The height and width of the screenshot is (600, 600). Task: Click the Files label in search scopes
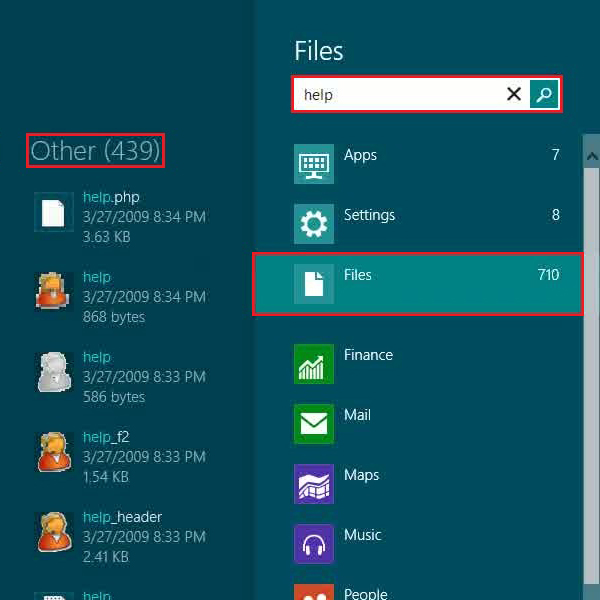point(357,275)
